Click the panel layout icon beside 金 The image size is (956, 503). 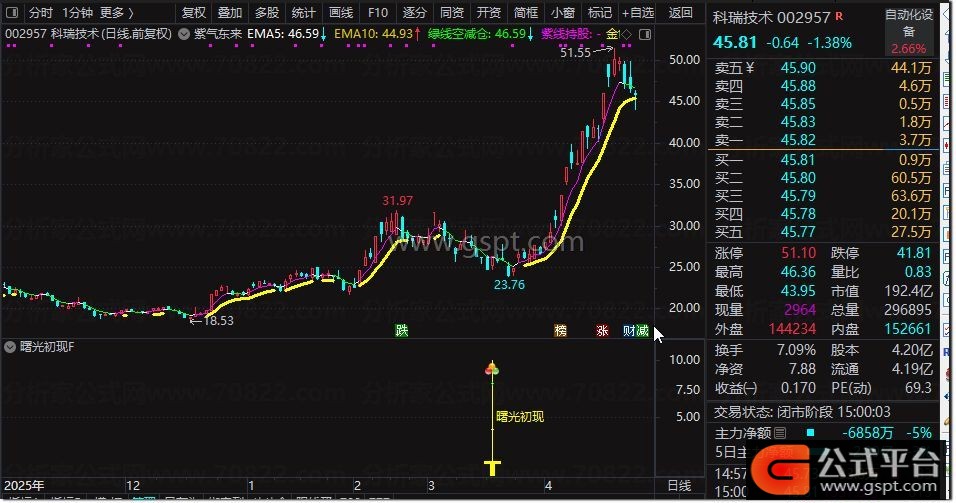pos(644,35)
